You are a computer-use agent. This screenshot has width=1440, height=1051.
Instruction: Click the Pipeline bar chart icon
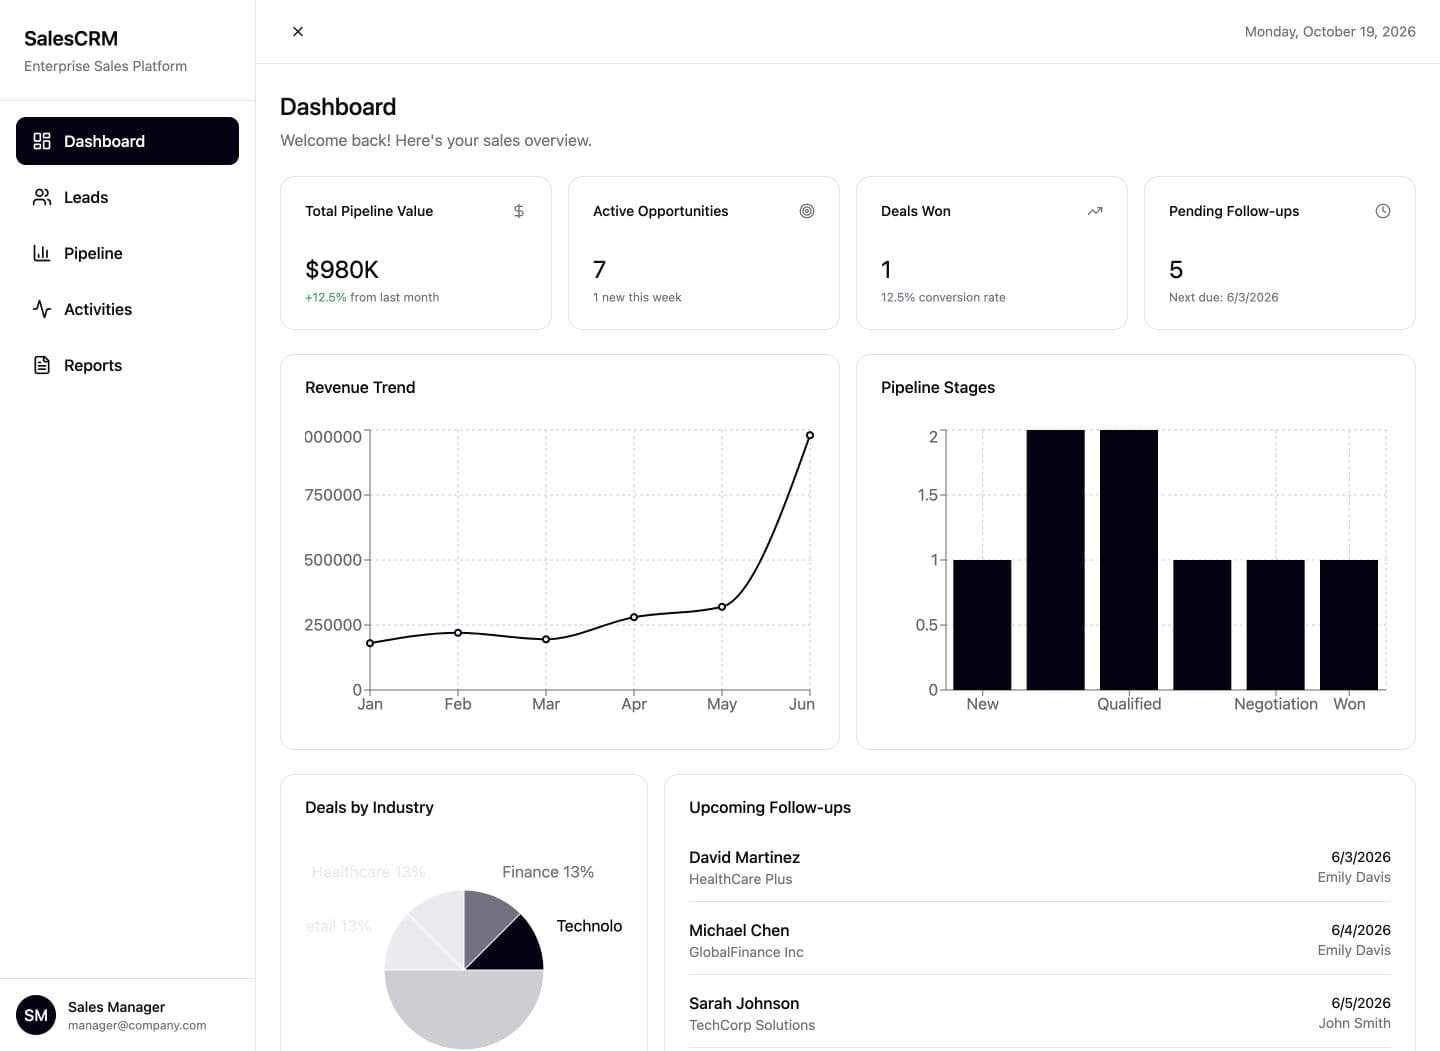pyautogui.click(x=42, y=253)
